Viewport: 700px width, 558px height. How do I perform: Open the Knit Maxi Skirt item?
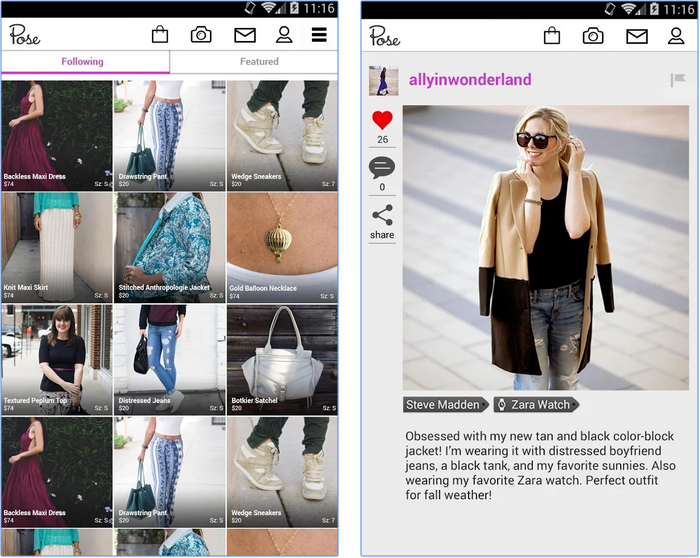pyautogui.click(x=57, y=248)
